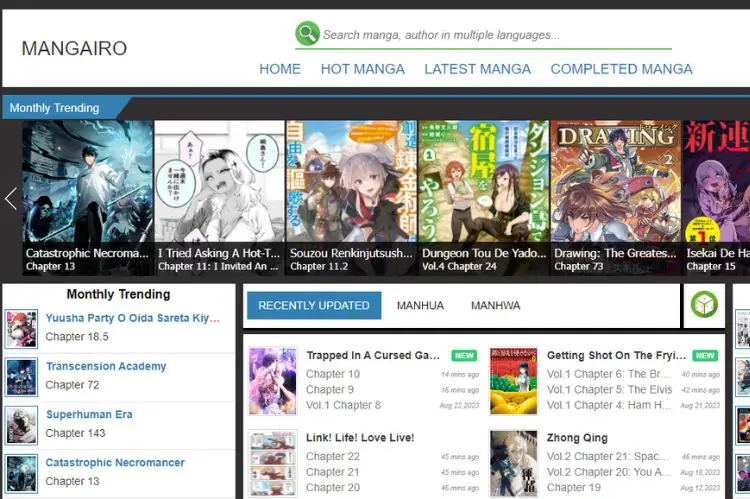Open Link! Life! Love Live! title

[x=360, y=438]
